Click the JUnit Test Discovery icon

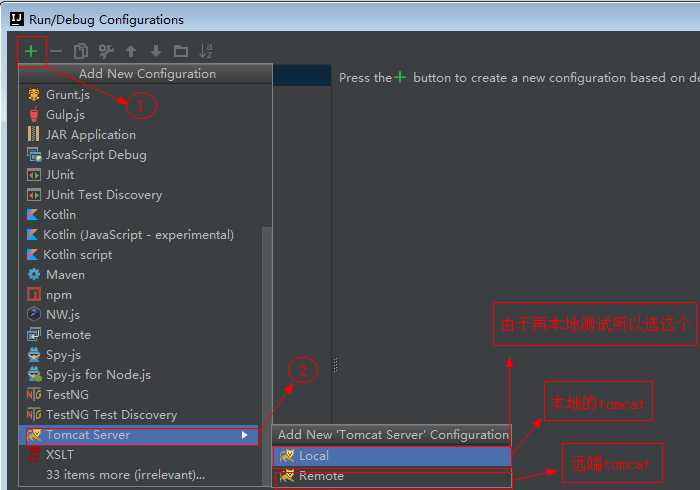[33, 195]
